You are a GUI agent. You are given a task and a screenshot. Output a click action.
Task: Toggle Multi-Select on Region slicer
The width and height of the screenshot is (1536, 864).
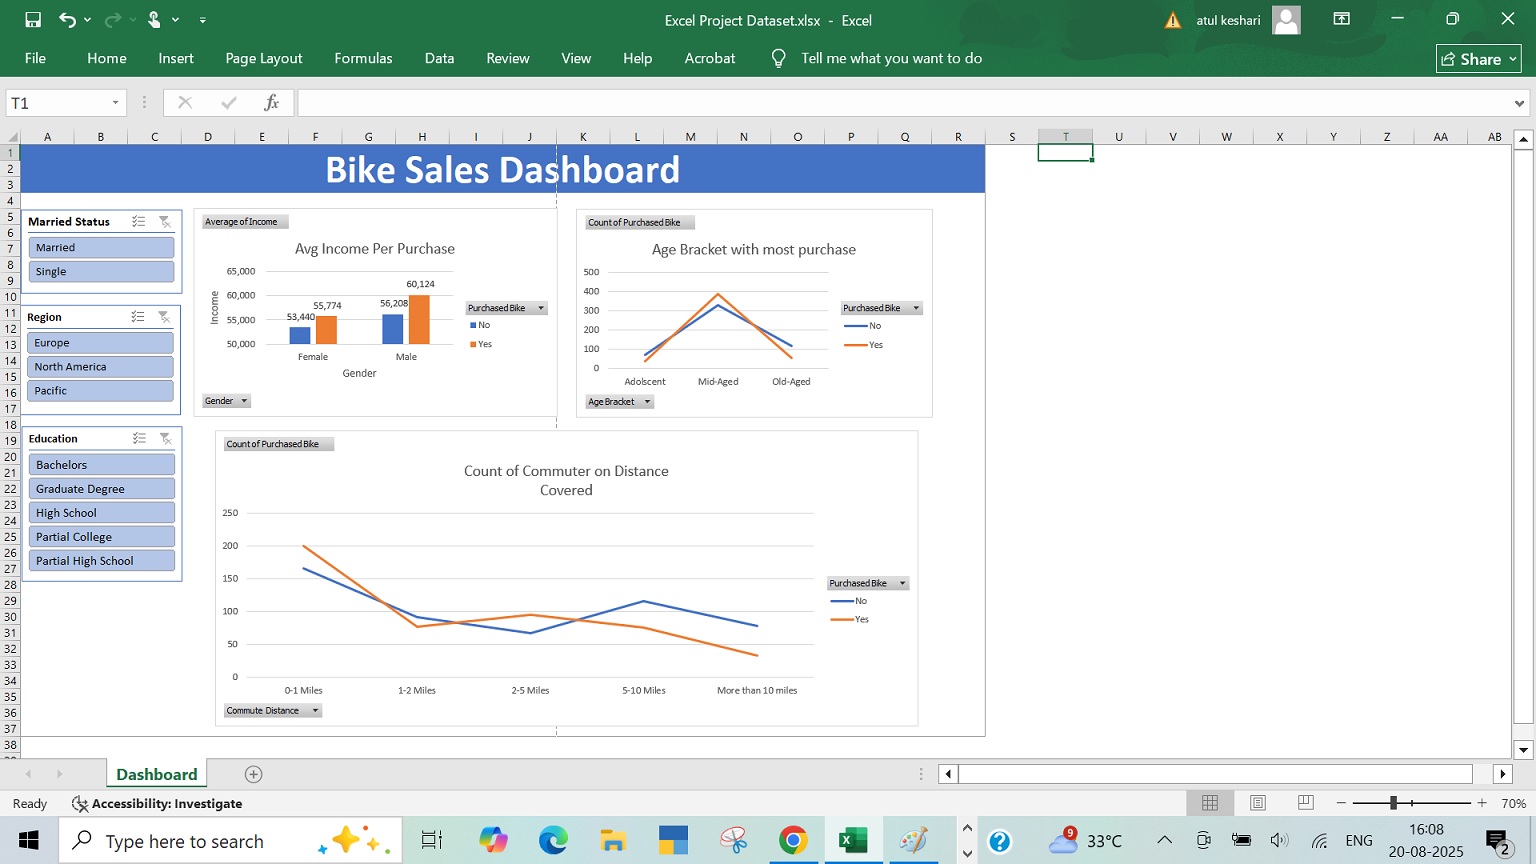click(138, 317)
